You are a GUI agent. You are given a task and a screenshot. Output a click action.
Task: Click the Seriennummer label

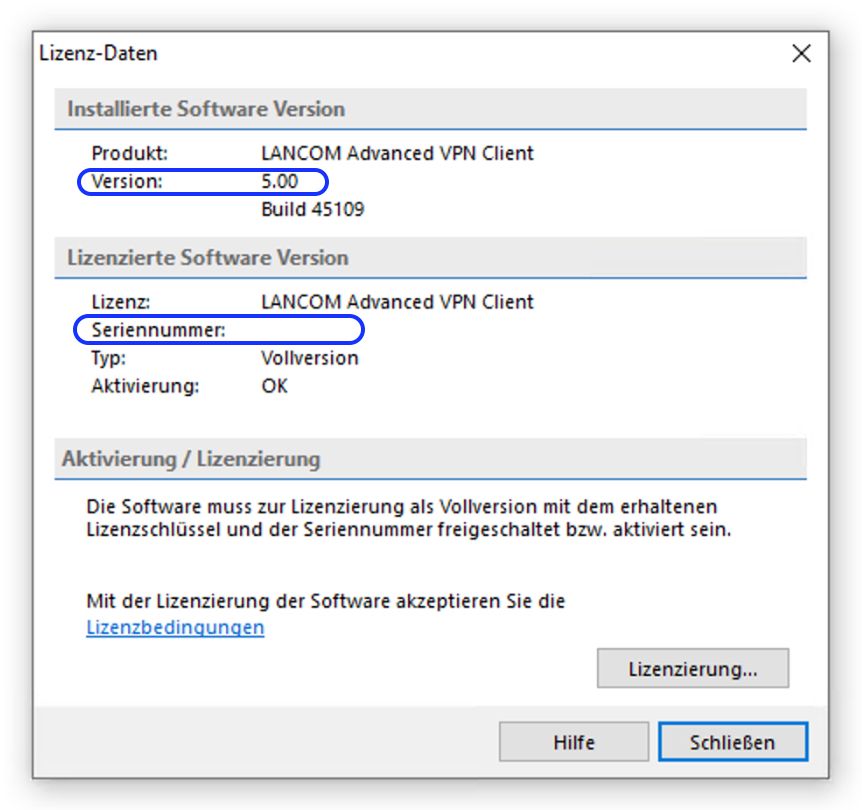point(158,330)
